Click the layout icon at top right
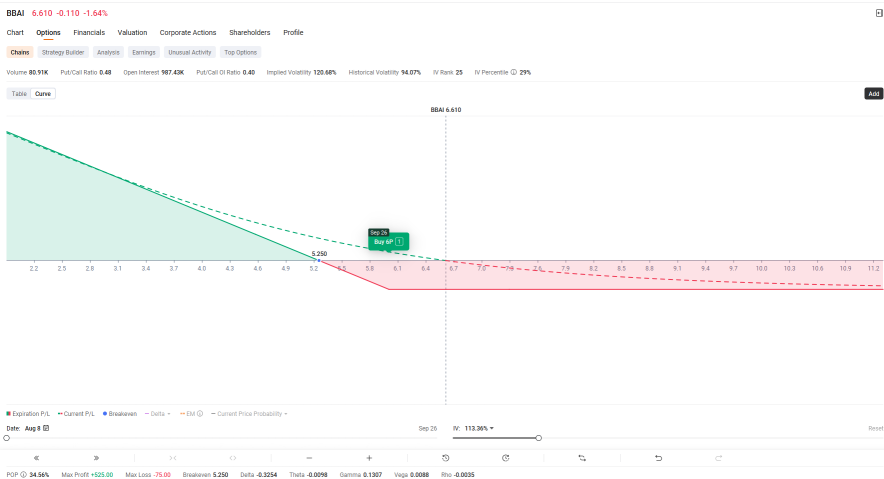The width and height of the screenshot is (884, 479). [878, 13]
